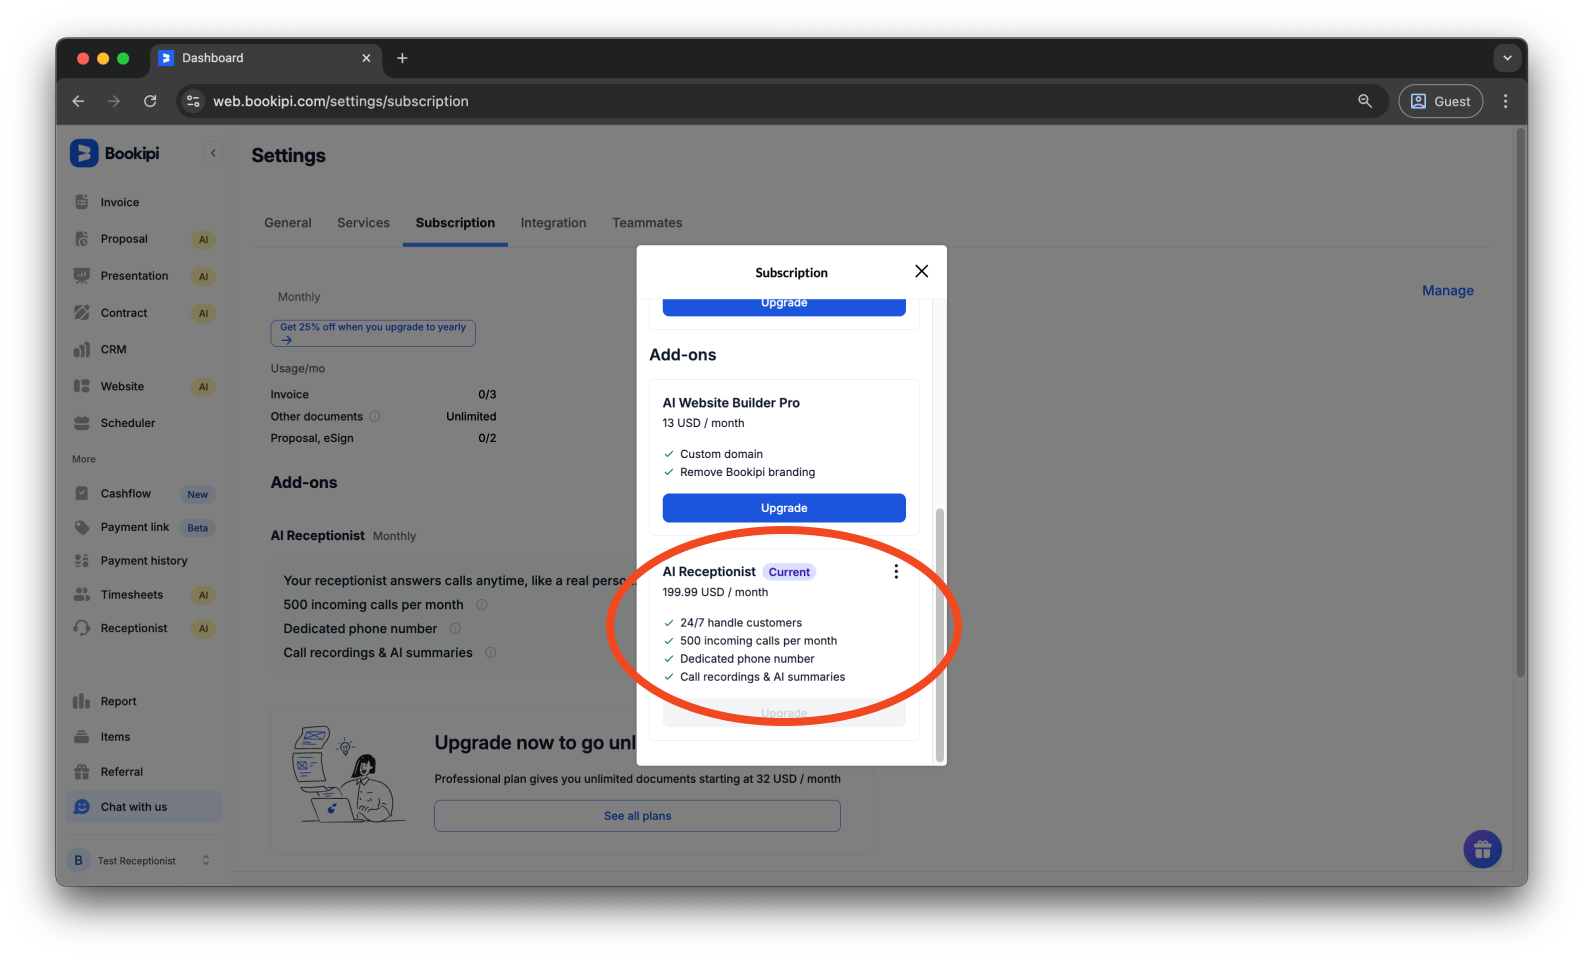
Task: Upgrade to AI Website Builder Pro
Action: point(784,508)
